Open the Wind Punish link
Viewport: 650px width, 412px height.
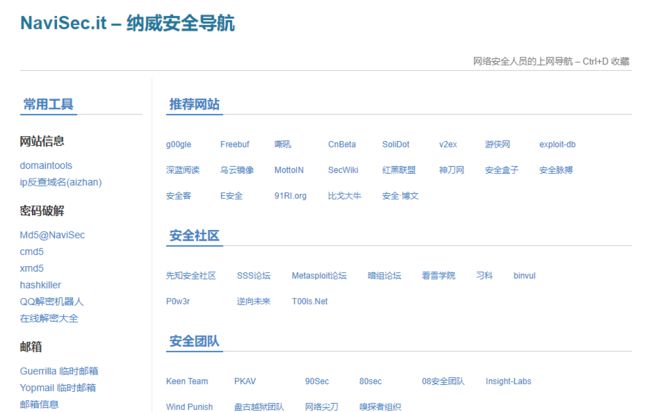(189, 407)
